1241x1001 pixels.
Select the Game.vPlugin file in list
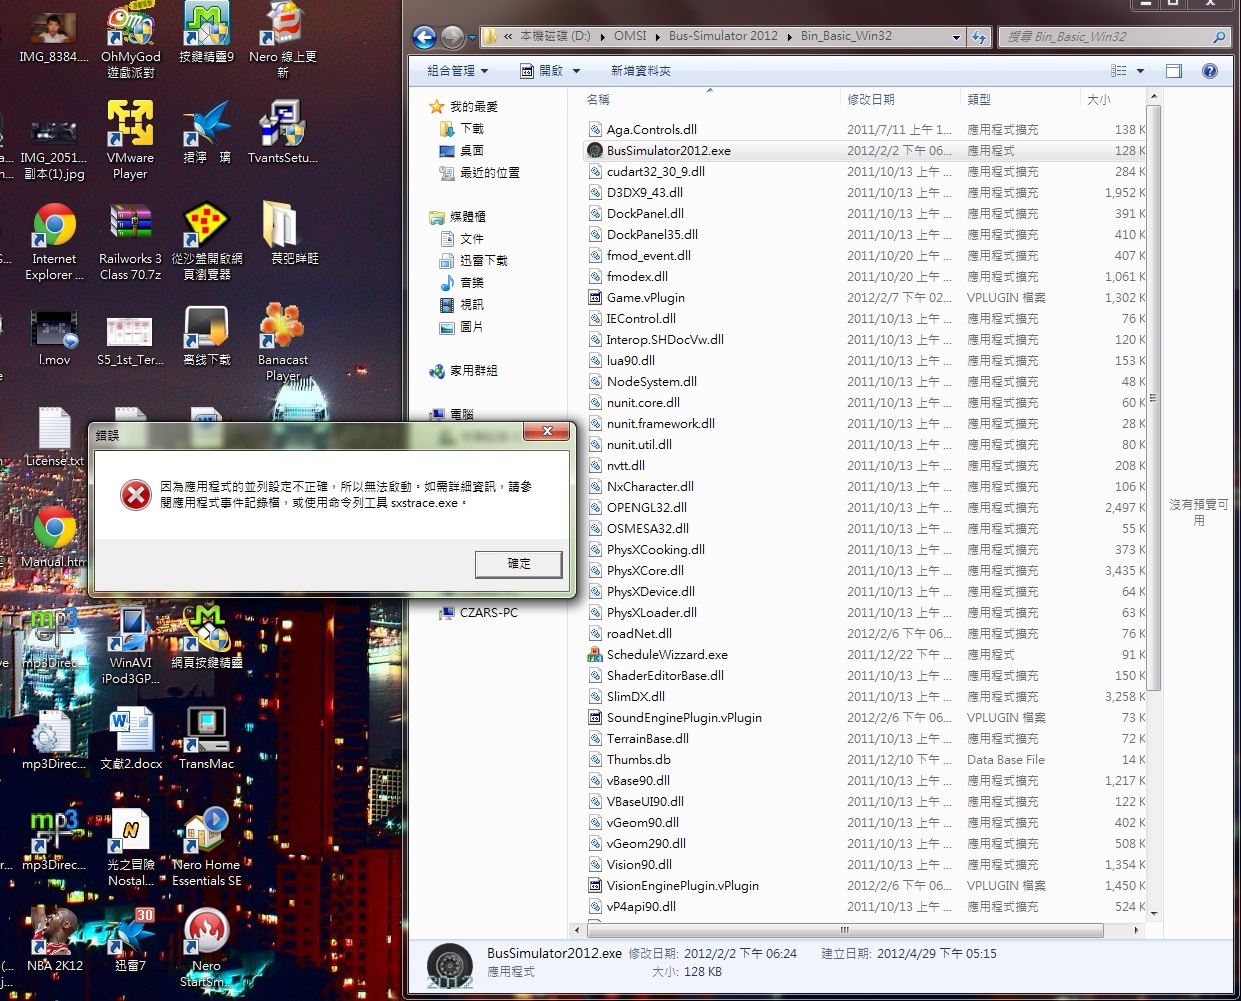pyautogui.click(x=645, y=298)
